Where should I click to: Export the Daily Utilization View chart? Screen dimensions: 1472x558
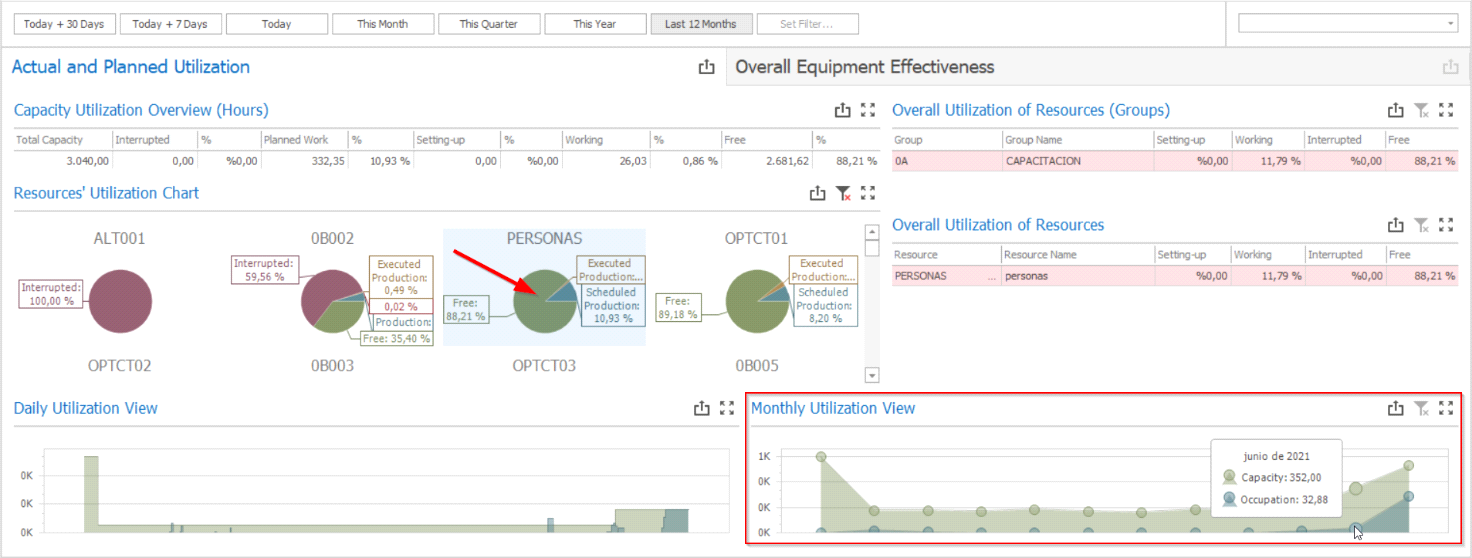pos(702,408)
